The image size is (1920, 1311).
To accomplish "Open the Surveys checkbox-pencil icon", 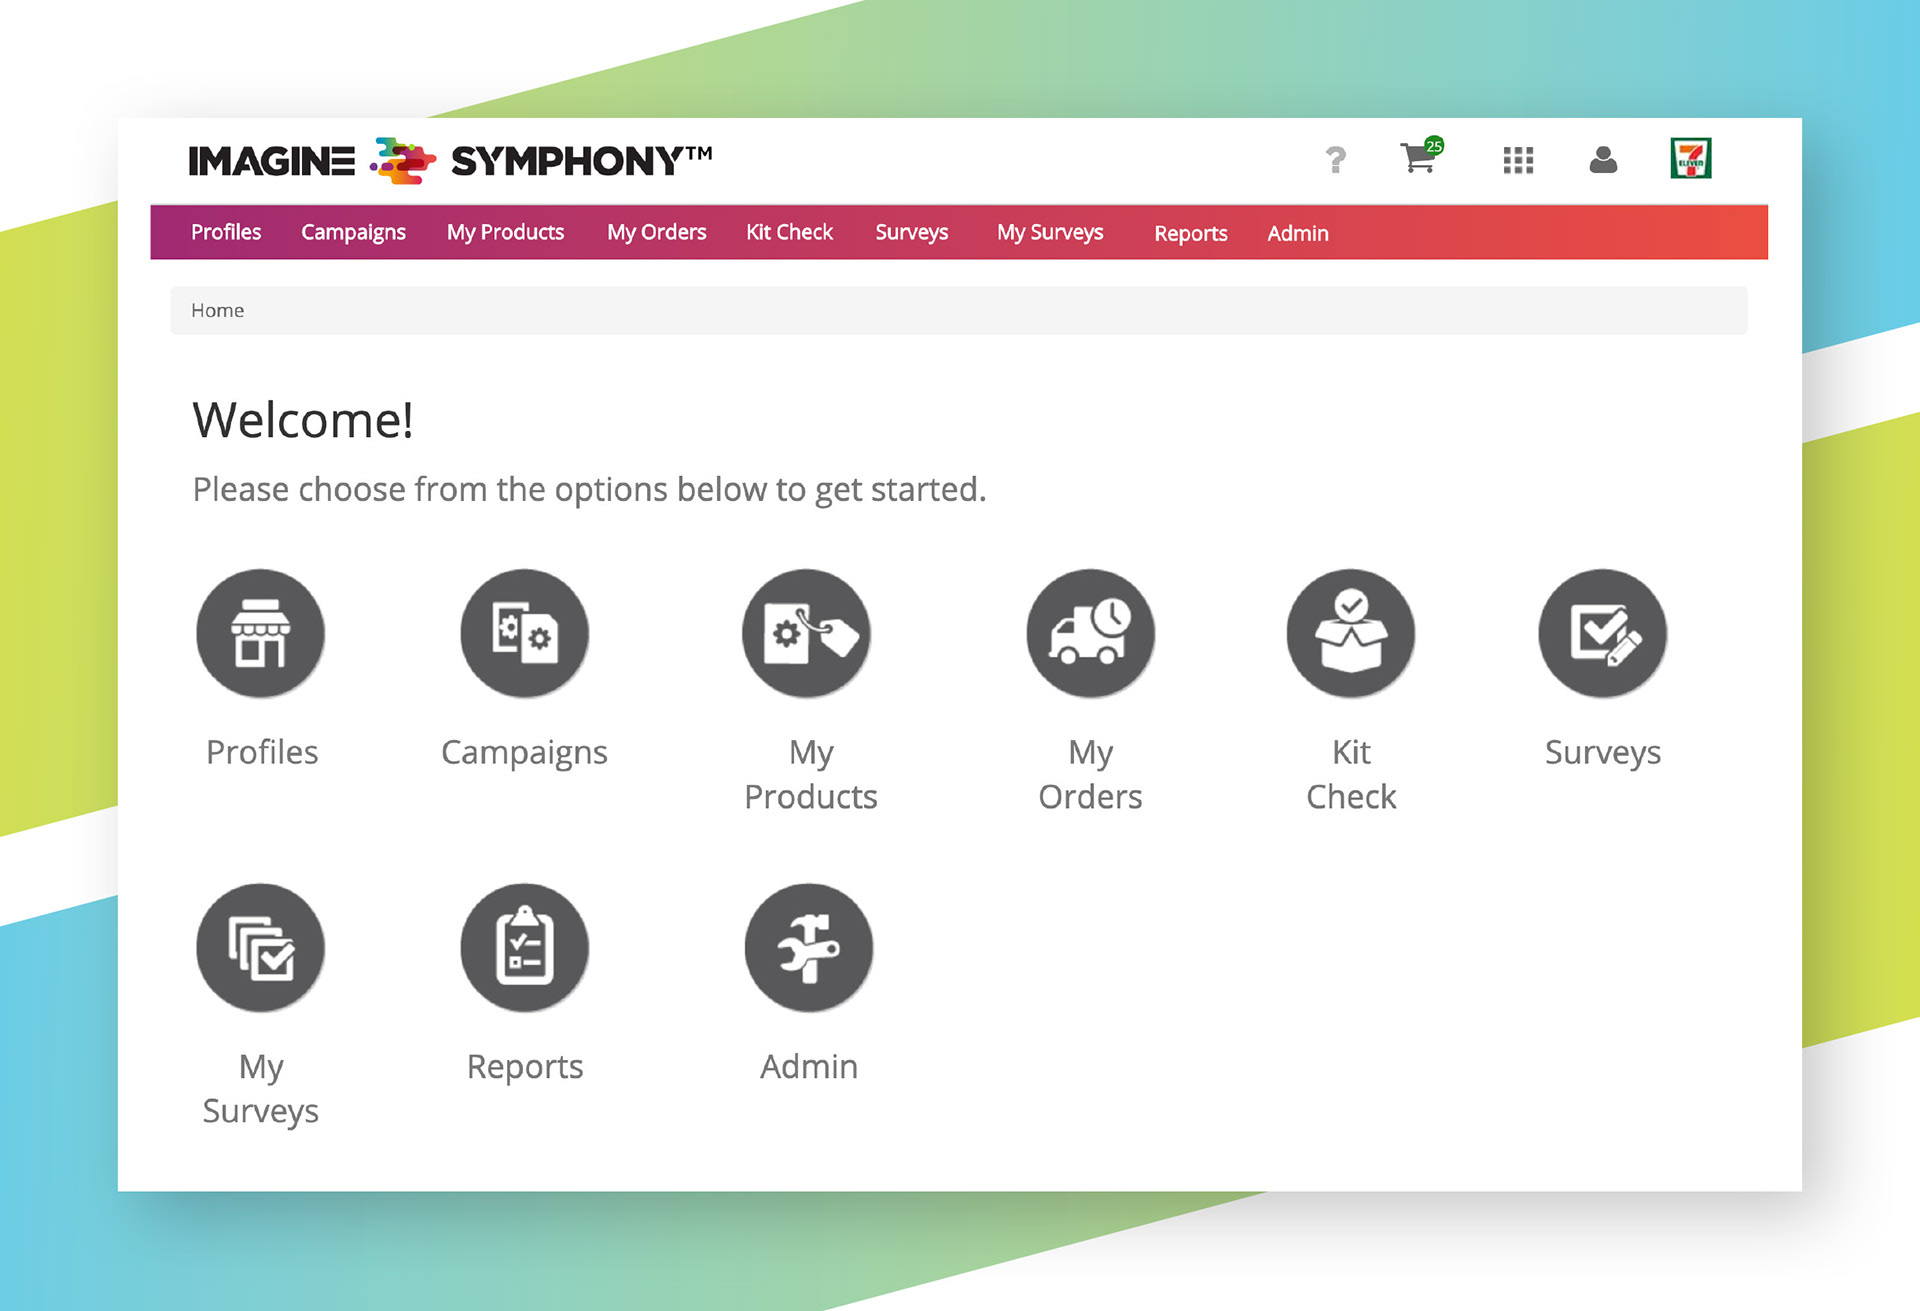I will click(x=1603, y=633).
